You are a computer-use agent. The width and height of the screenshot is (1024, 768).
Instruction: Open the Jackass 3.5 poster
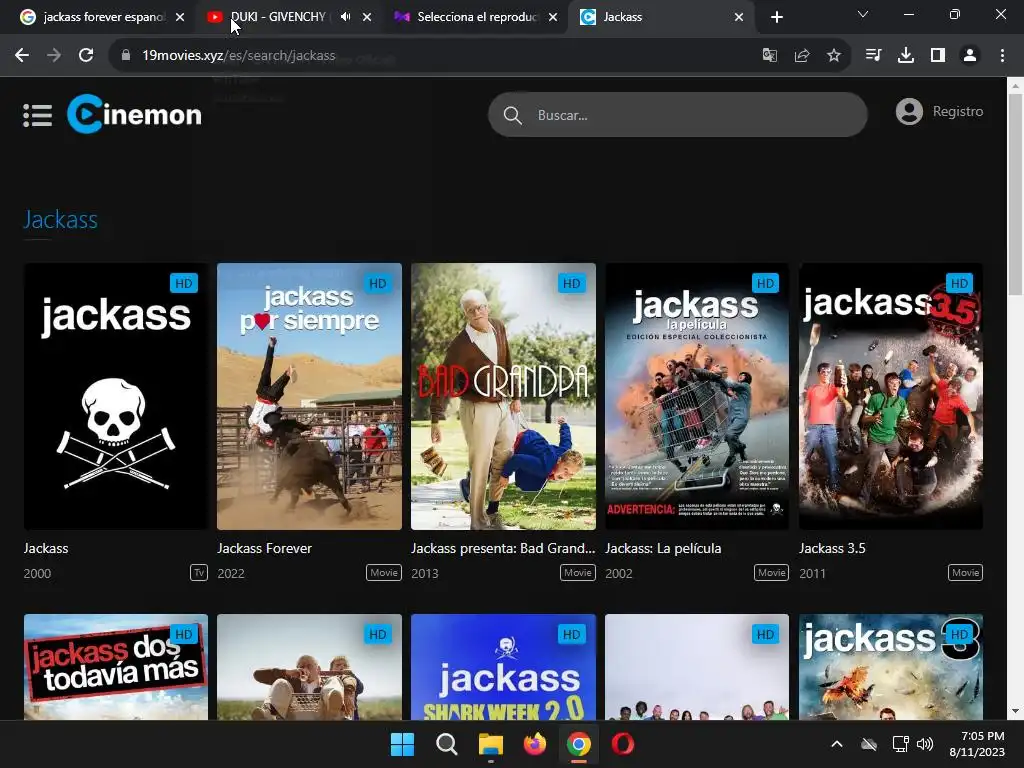tap(891, 396)
